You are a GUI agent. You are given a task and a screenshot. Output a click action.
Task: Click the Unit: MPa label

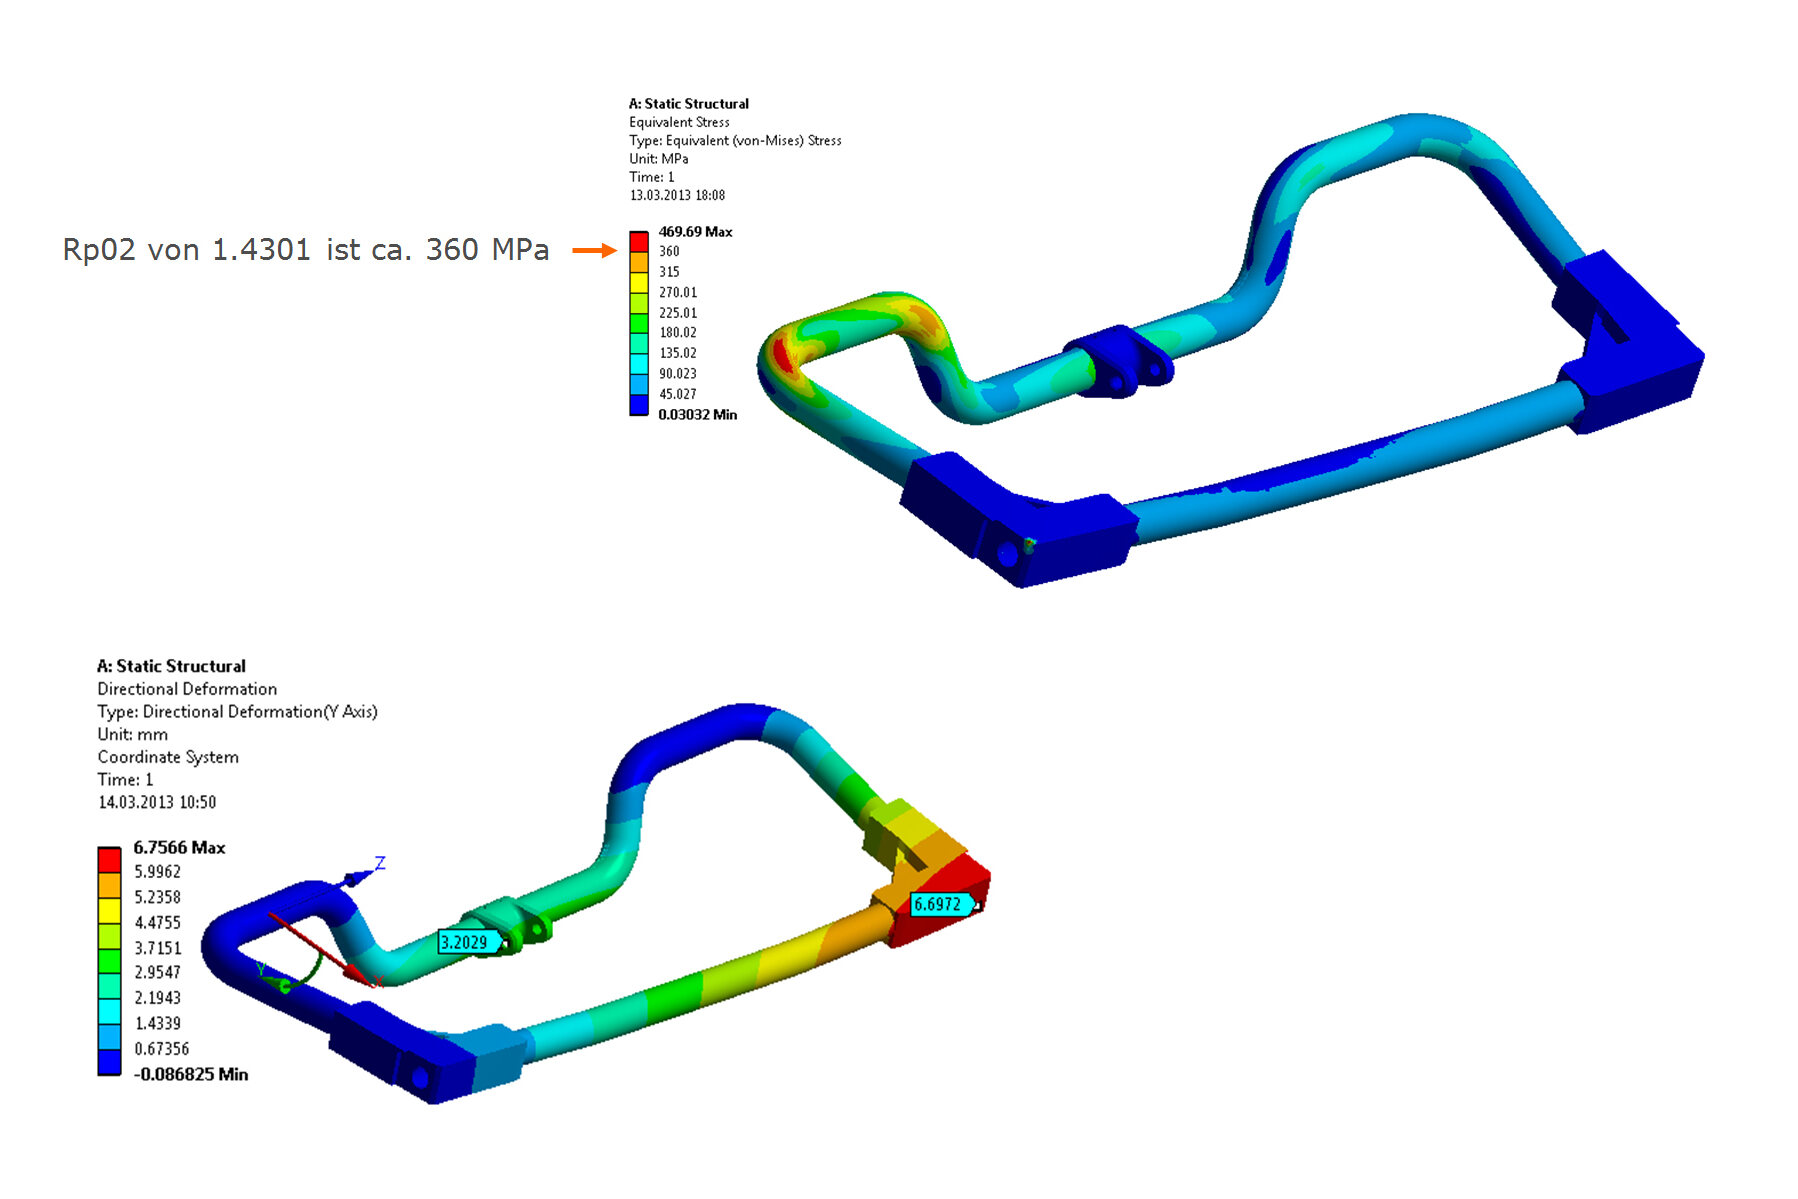tap(658, 159)
